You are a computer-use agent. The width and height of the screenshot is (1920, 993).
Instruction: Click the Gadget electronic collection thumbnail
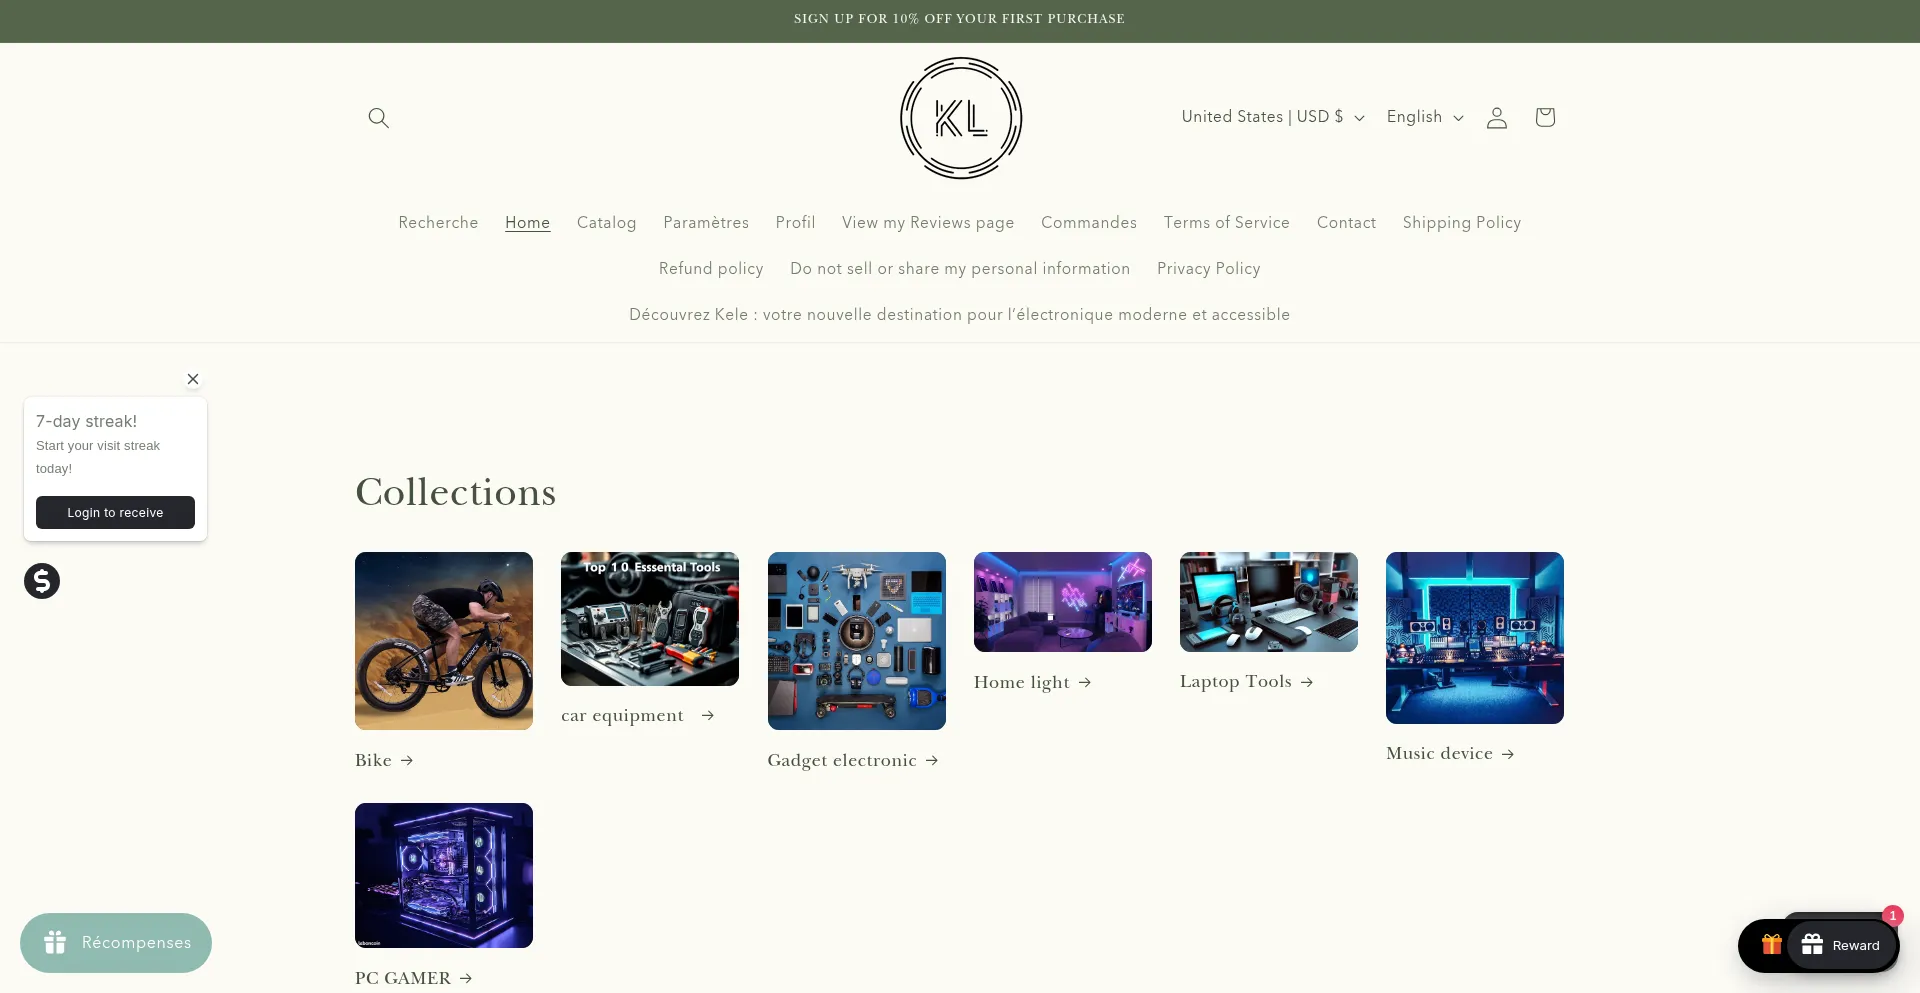coord(856,640)
